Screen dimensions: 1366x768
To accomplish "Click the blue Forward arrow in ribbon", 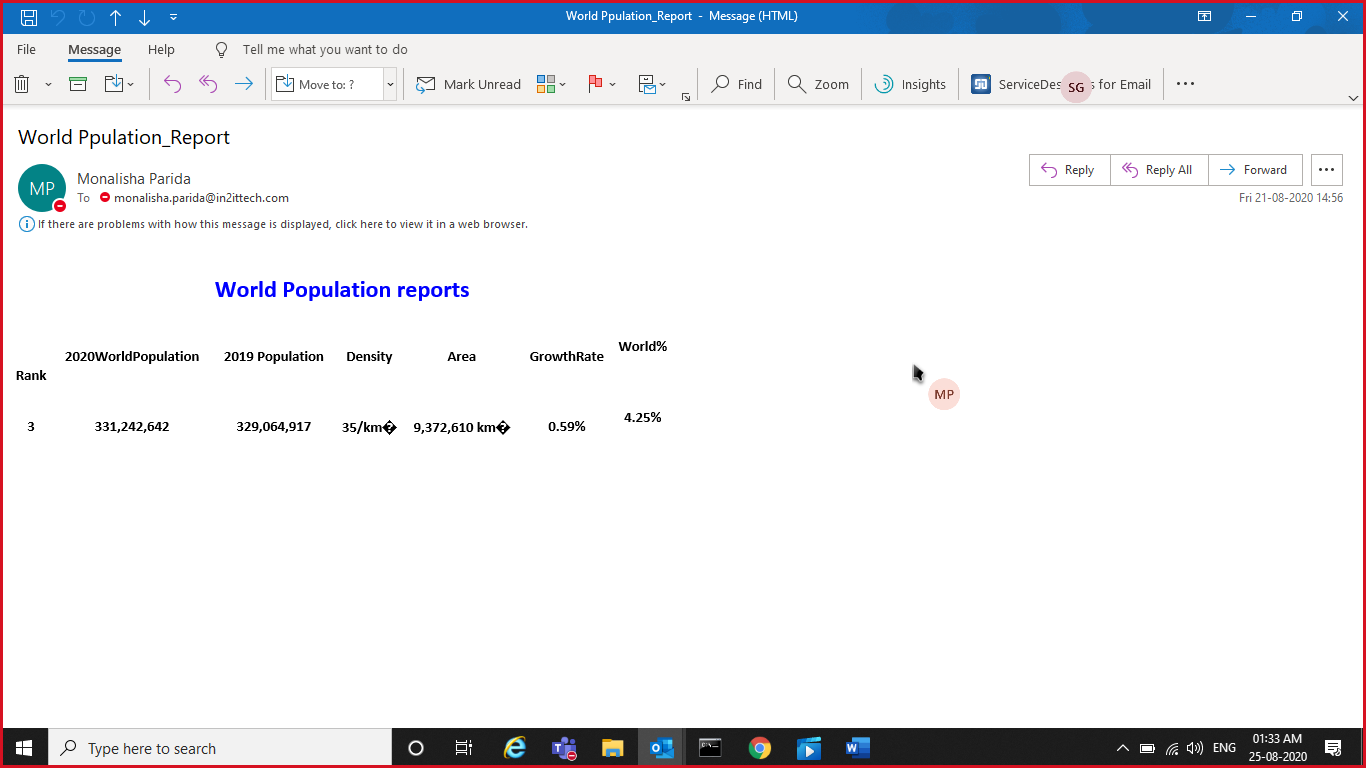I will [243, 84].
